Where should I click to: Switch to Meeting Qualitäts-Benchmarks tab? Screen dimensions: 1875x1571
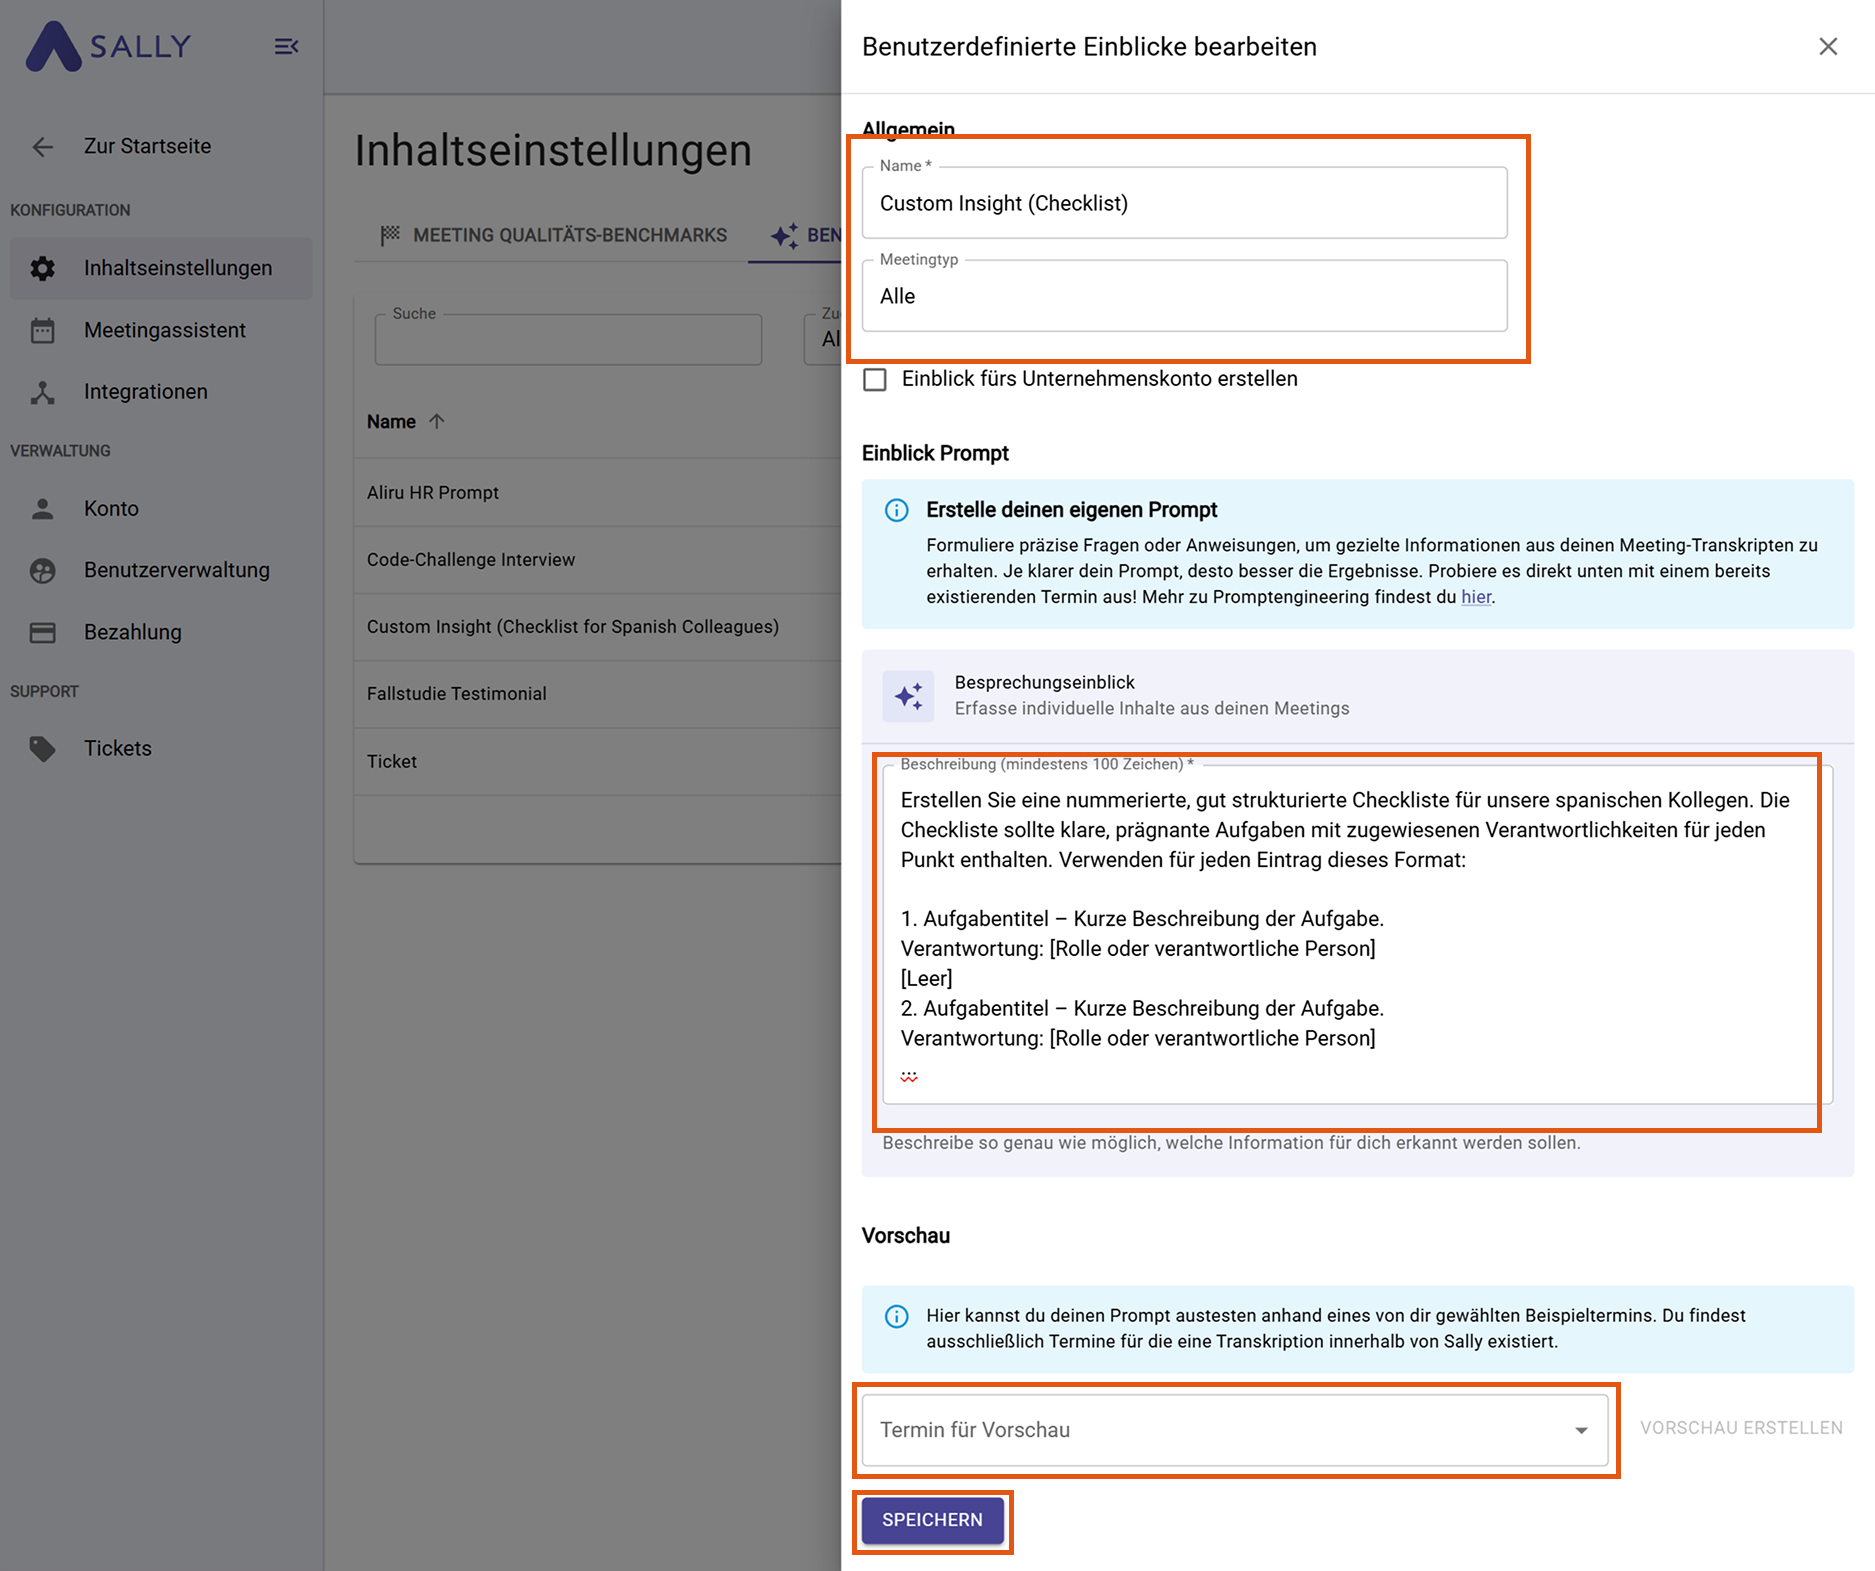[554, 235]
